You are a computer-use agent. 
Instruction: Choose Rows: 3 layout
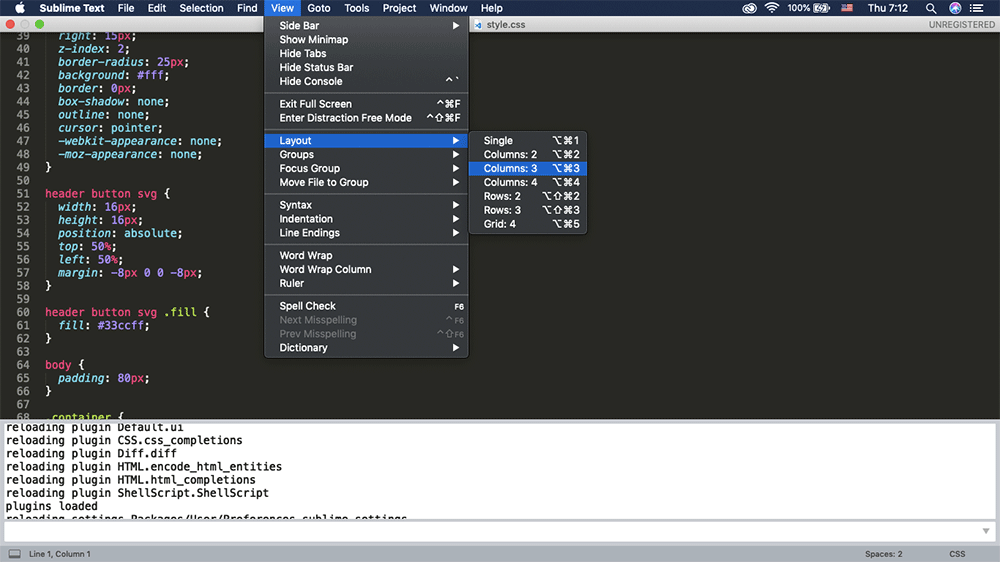527,210
